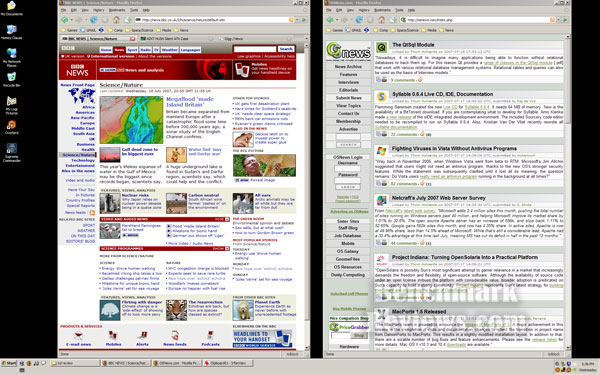600x375 pixels.
Task: Click the green Back arrow in BBC window
Action: coord(64,20)
